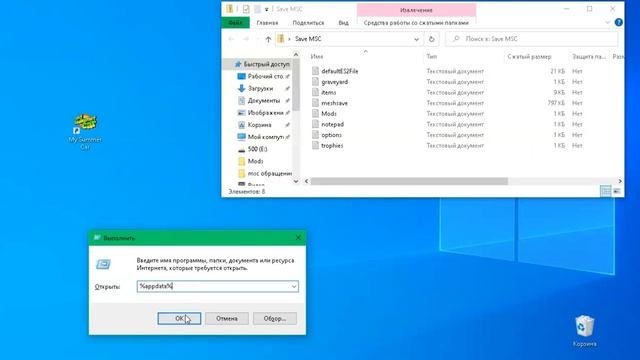Sort files by the Защита па... column
Screen dimensions: 640x360
point(589,56)
